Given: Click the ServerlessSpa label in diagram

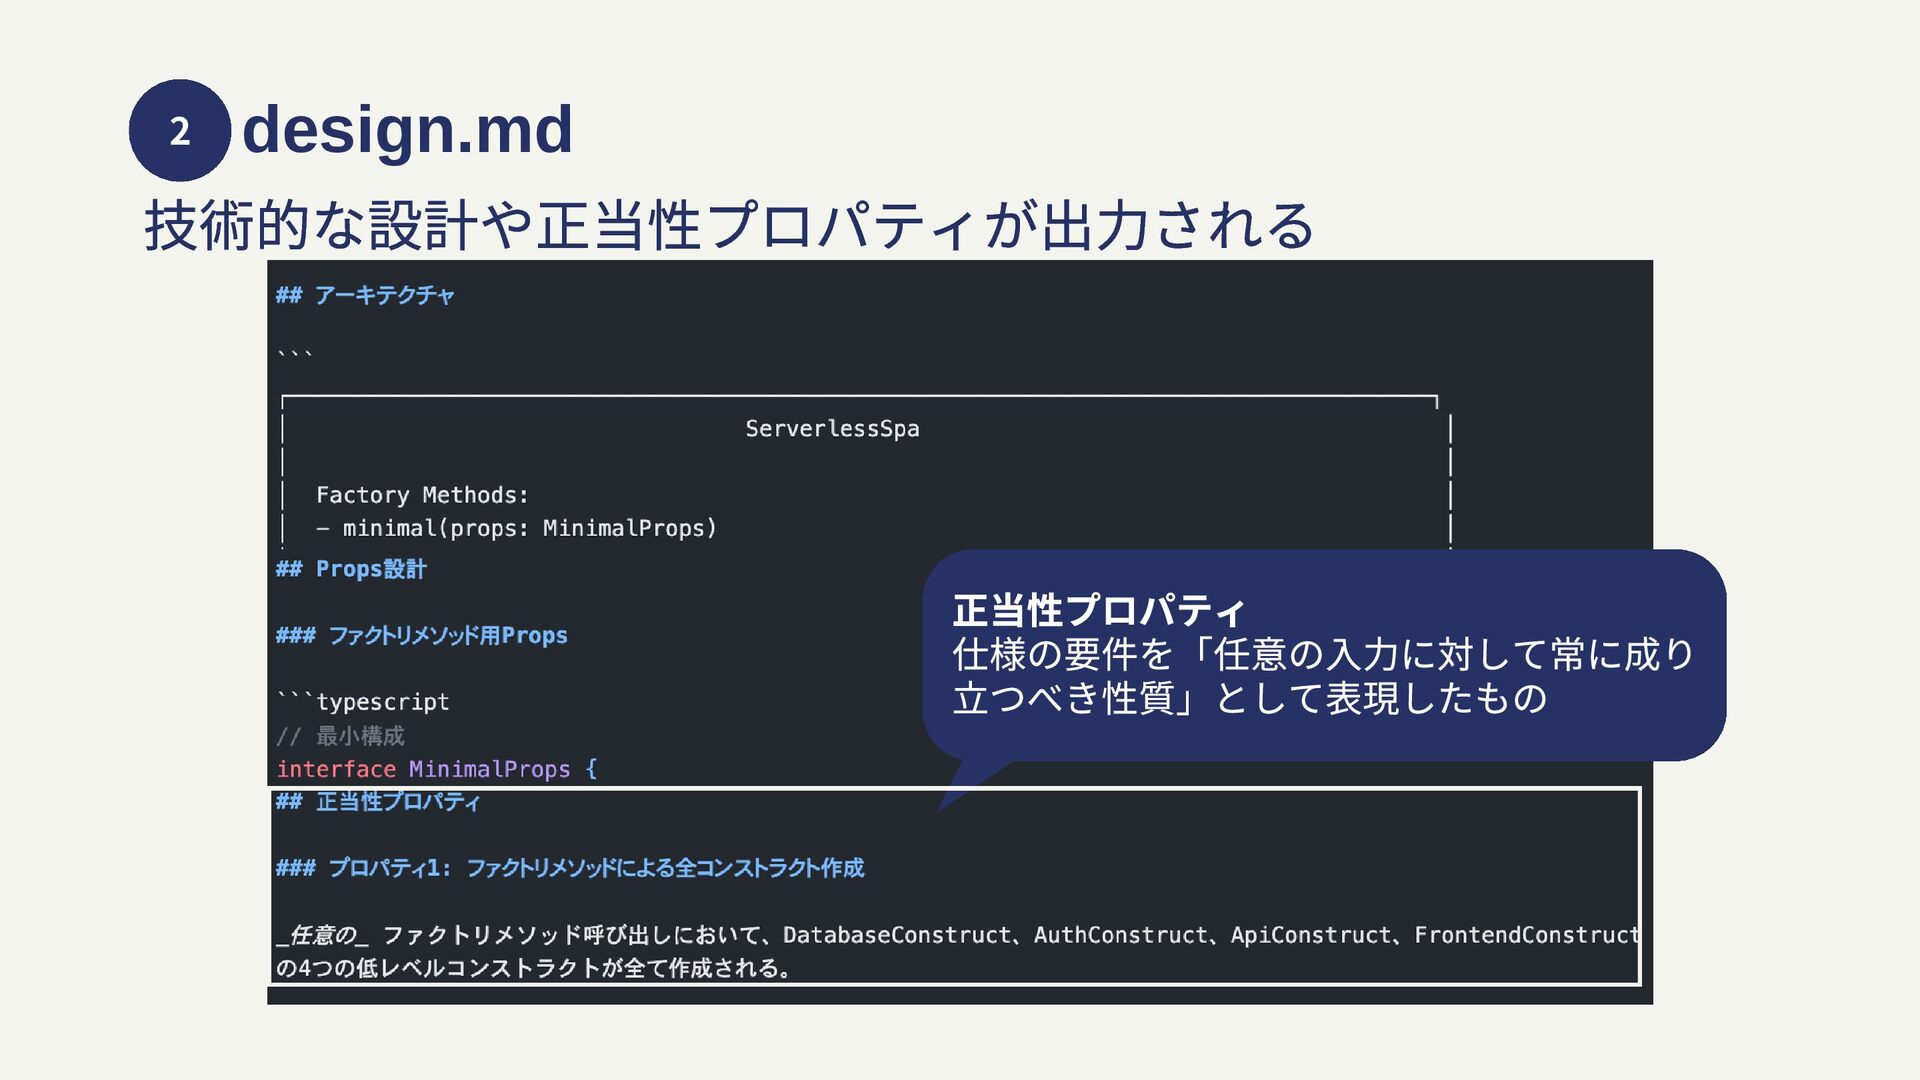Looking at the screenshot, I should pyautogui.click(x=832, y=429).
